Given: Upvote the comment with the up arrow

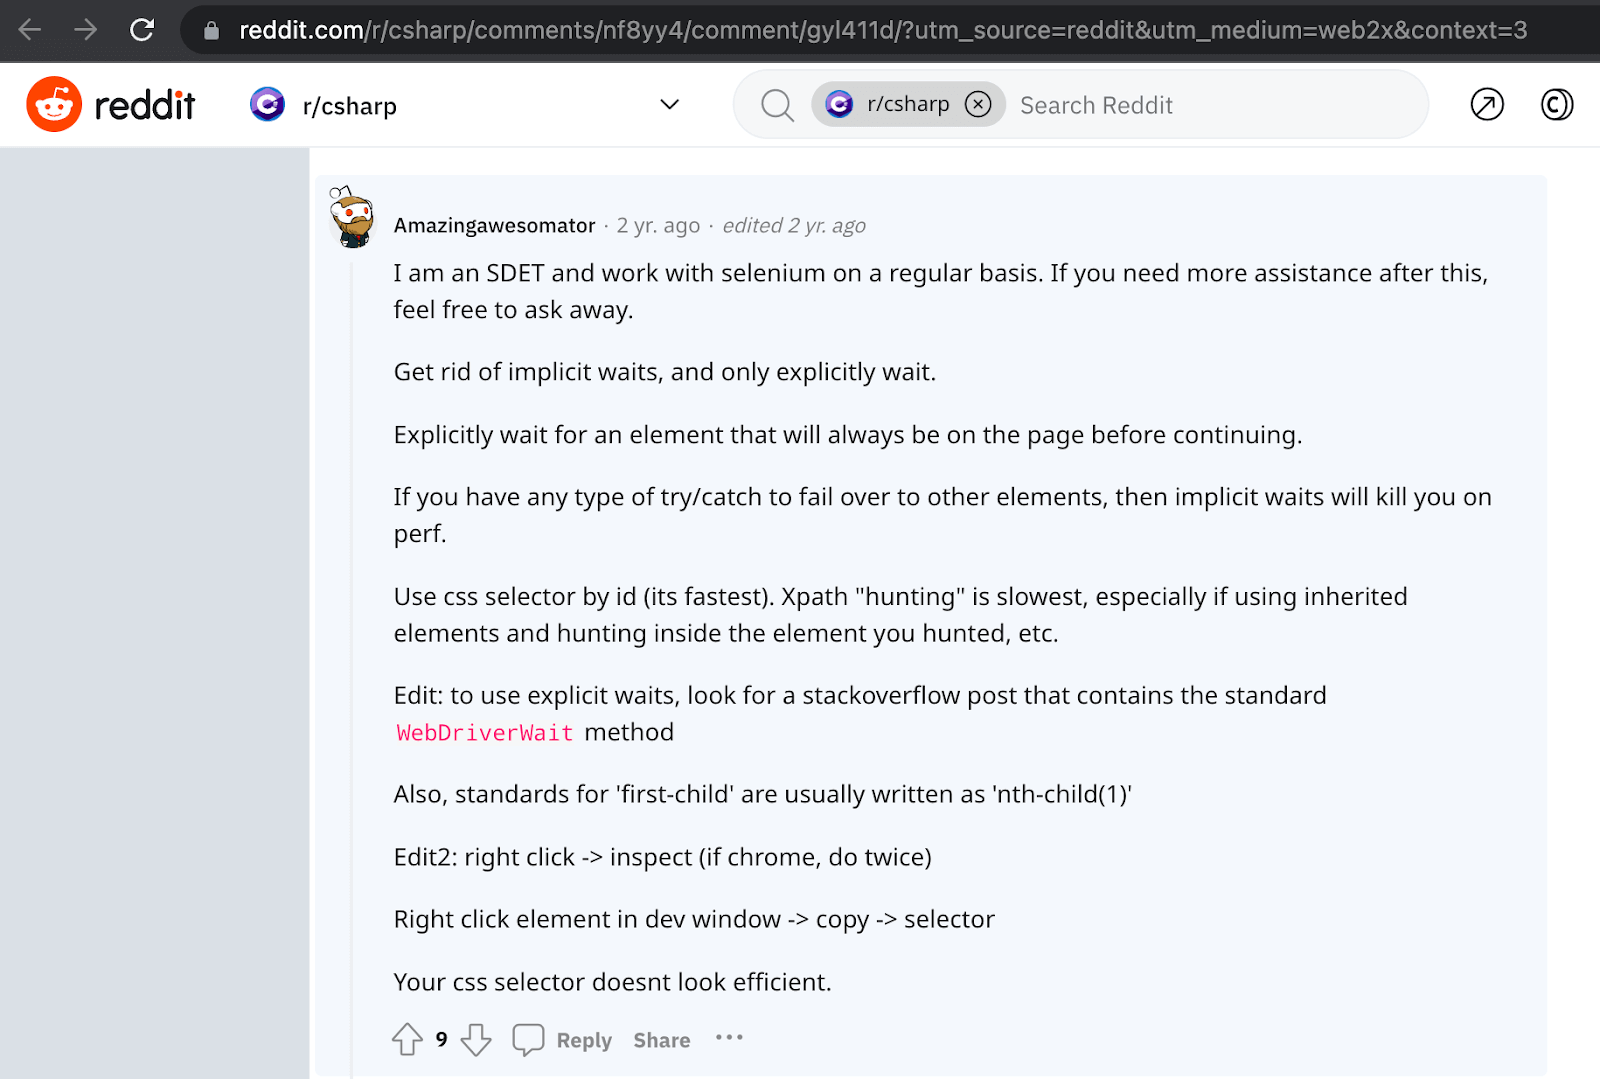Looking at the screenshot, I should pos(406,1040).
